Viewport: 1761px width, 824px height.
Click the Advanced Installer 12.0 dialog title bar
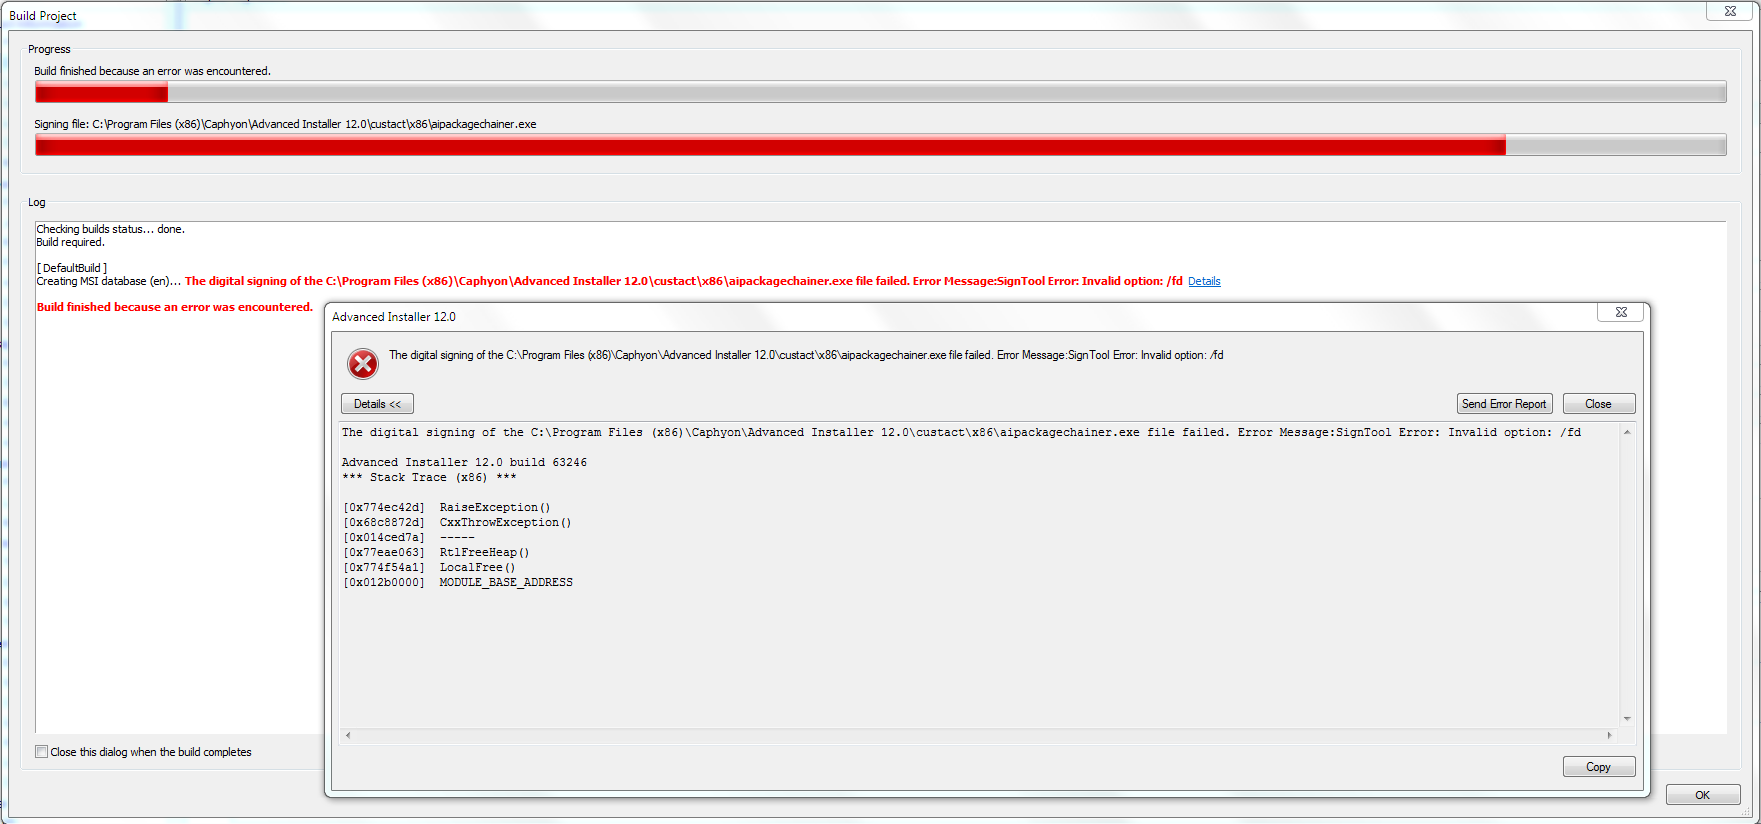coord(900,317)
